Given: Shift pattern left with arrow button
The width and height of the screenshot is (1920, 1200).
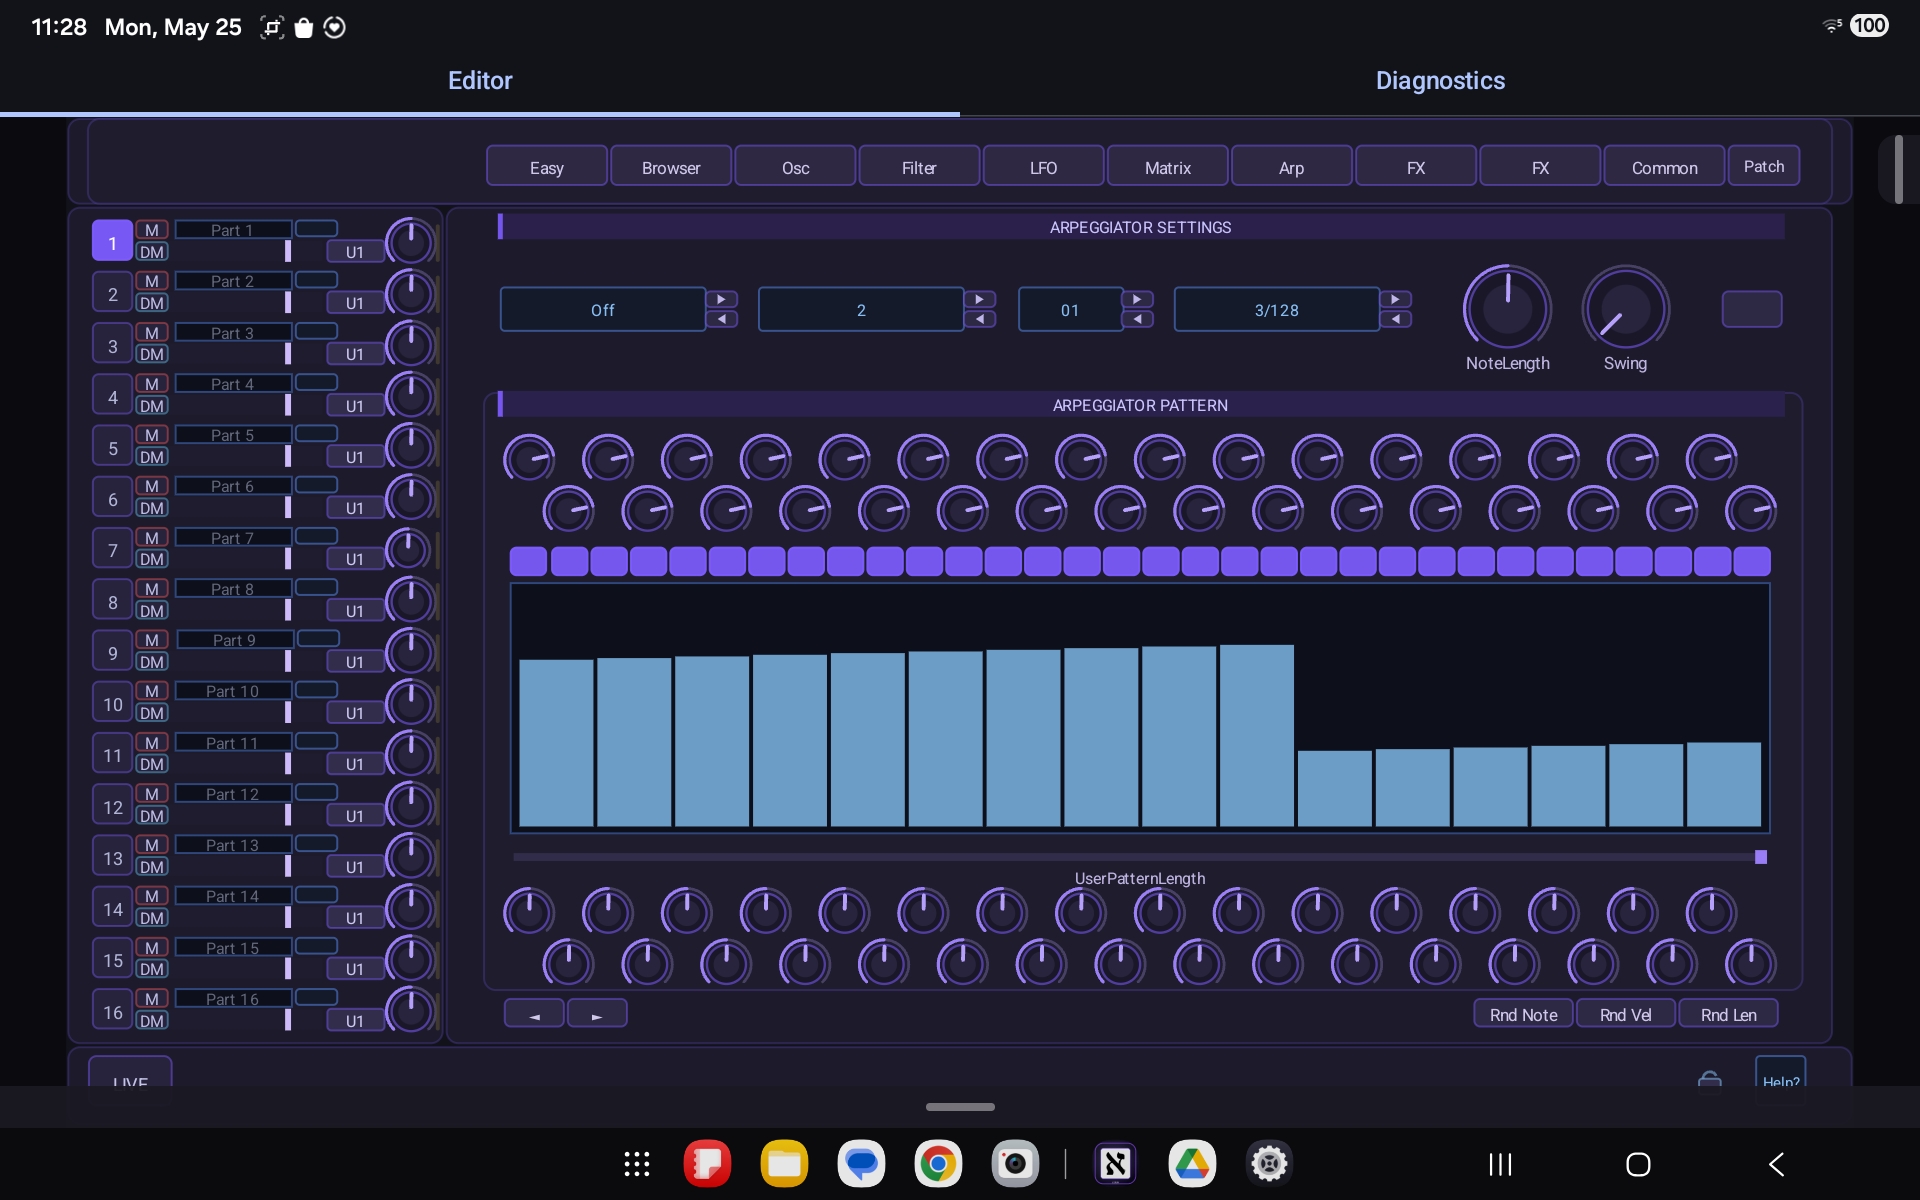Looking at the screenshot, I should tap(534, 1014).
